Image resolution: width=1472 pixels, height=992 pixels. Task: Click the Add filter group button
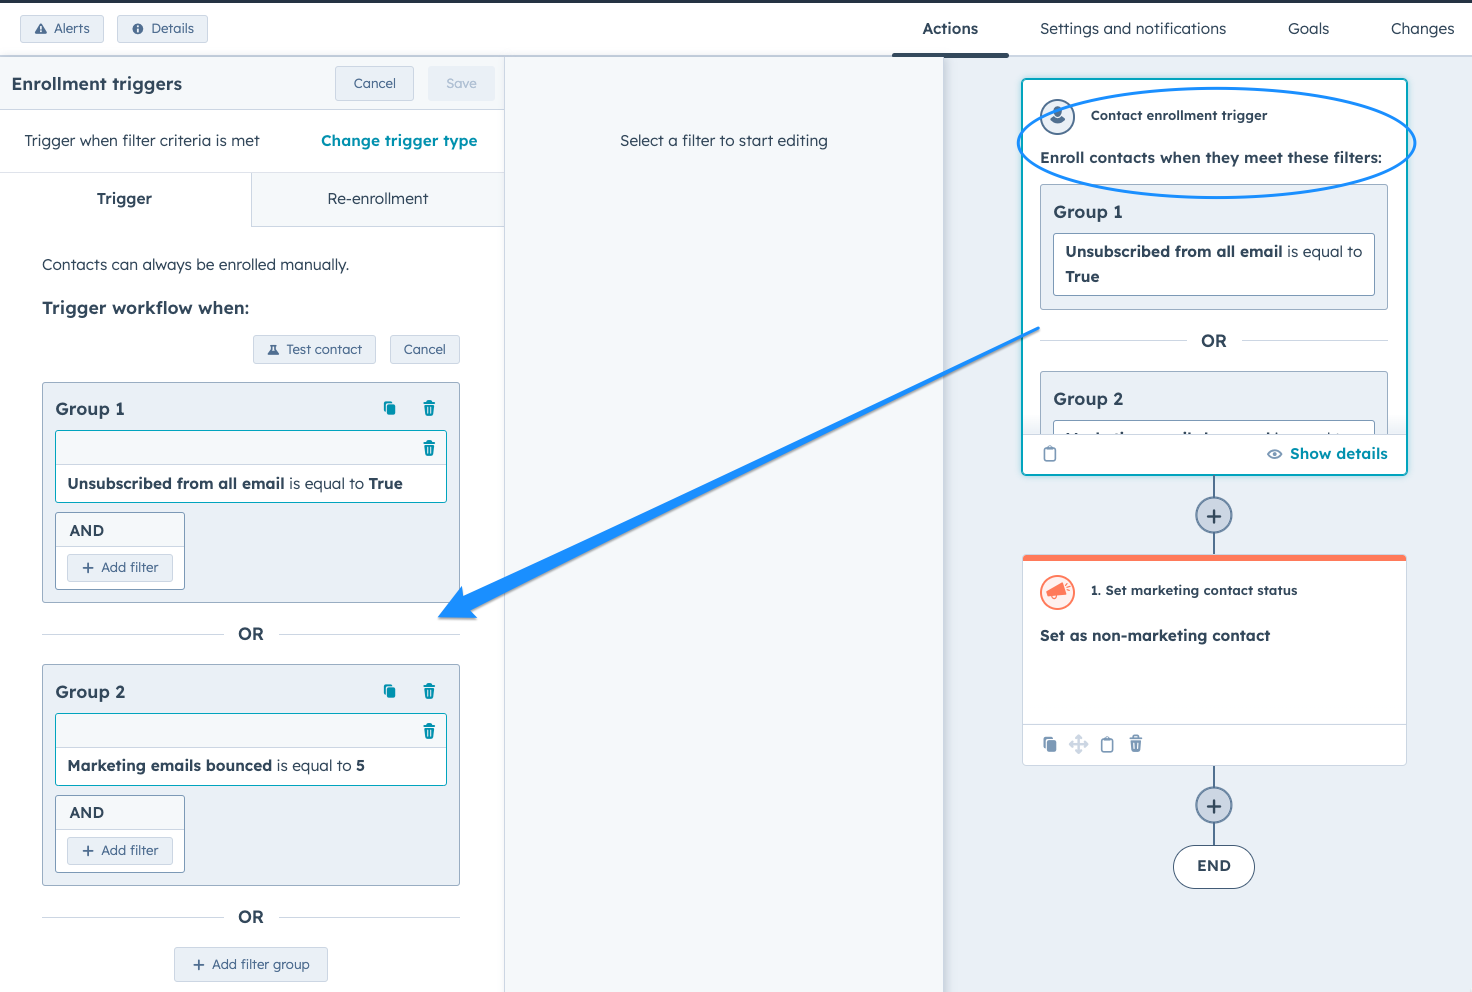click(250, 964)
